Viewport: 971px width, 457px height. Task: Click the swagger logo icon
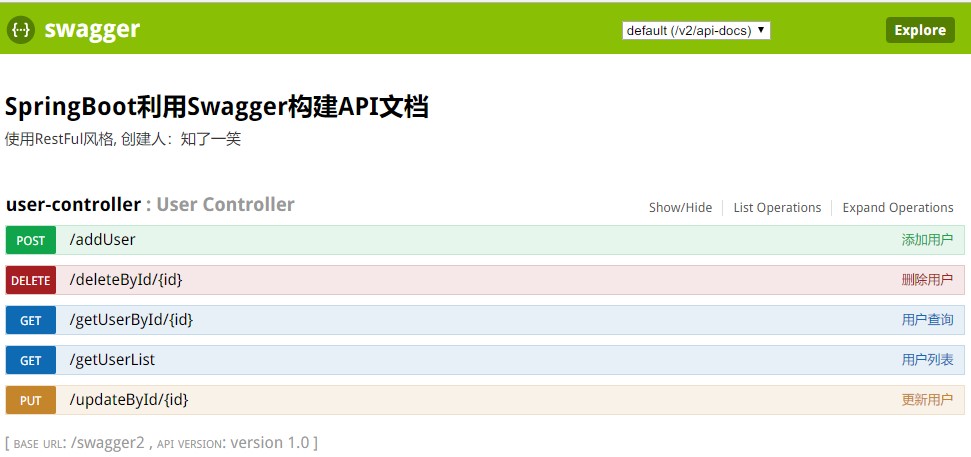tap(21, 30)
